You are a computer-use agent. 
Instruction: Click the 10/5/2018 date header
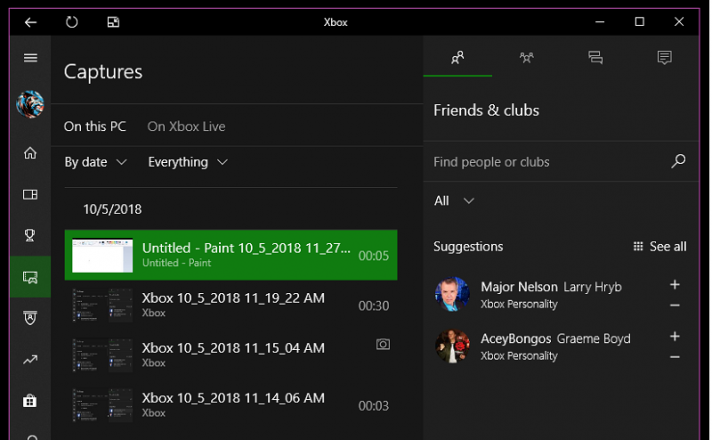tap(112, 209)
